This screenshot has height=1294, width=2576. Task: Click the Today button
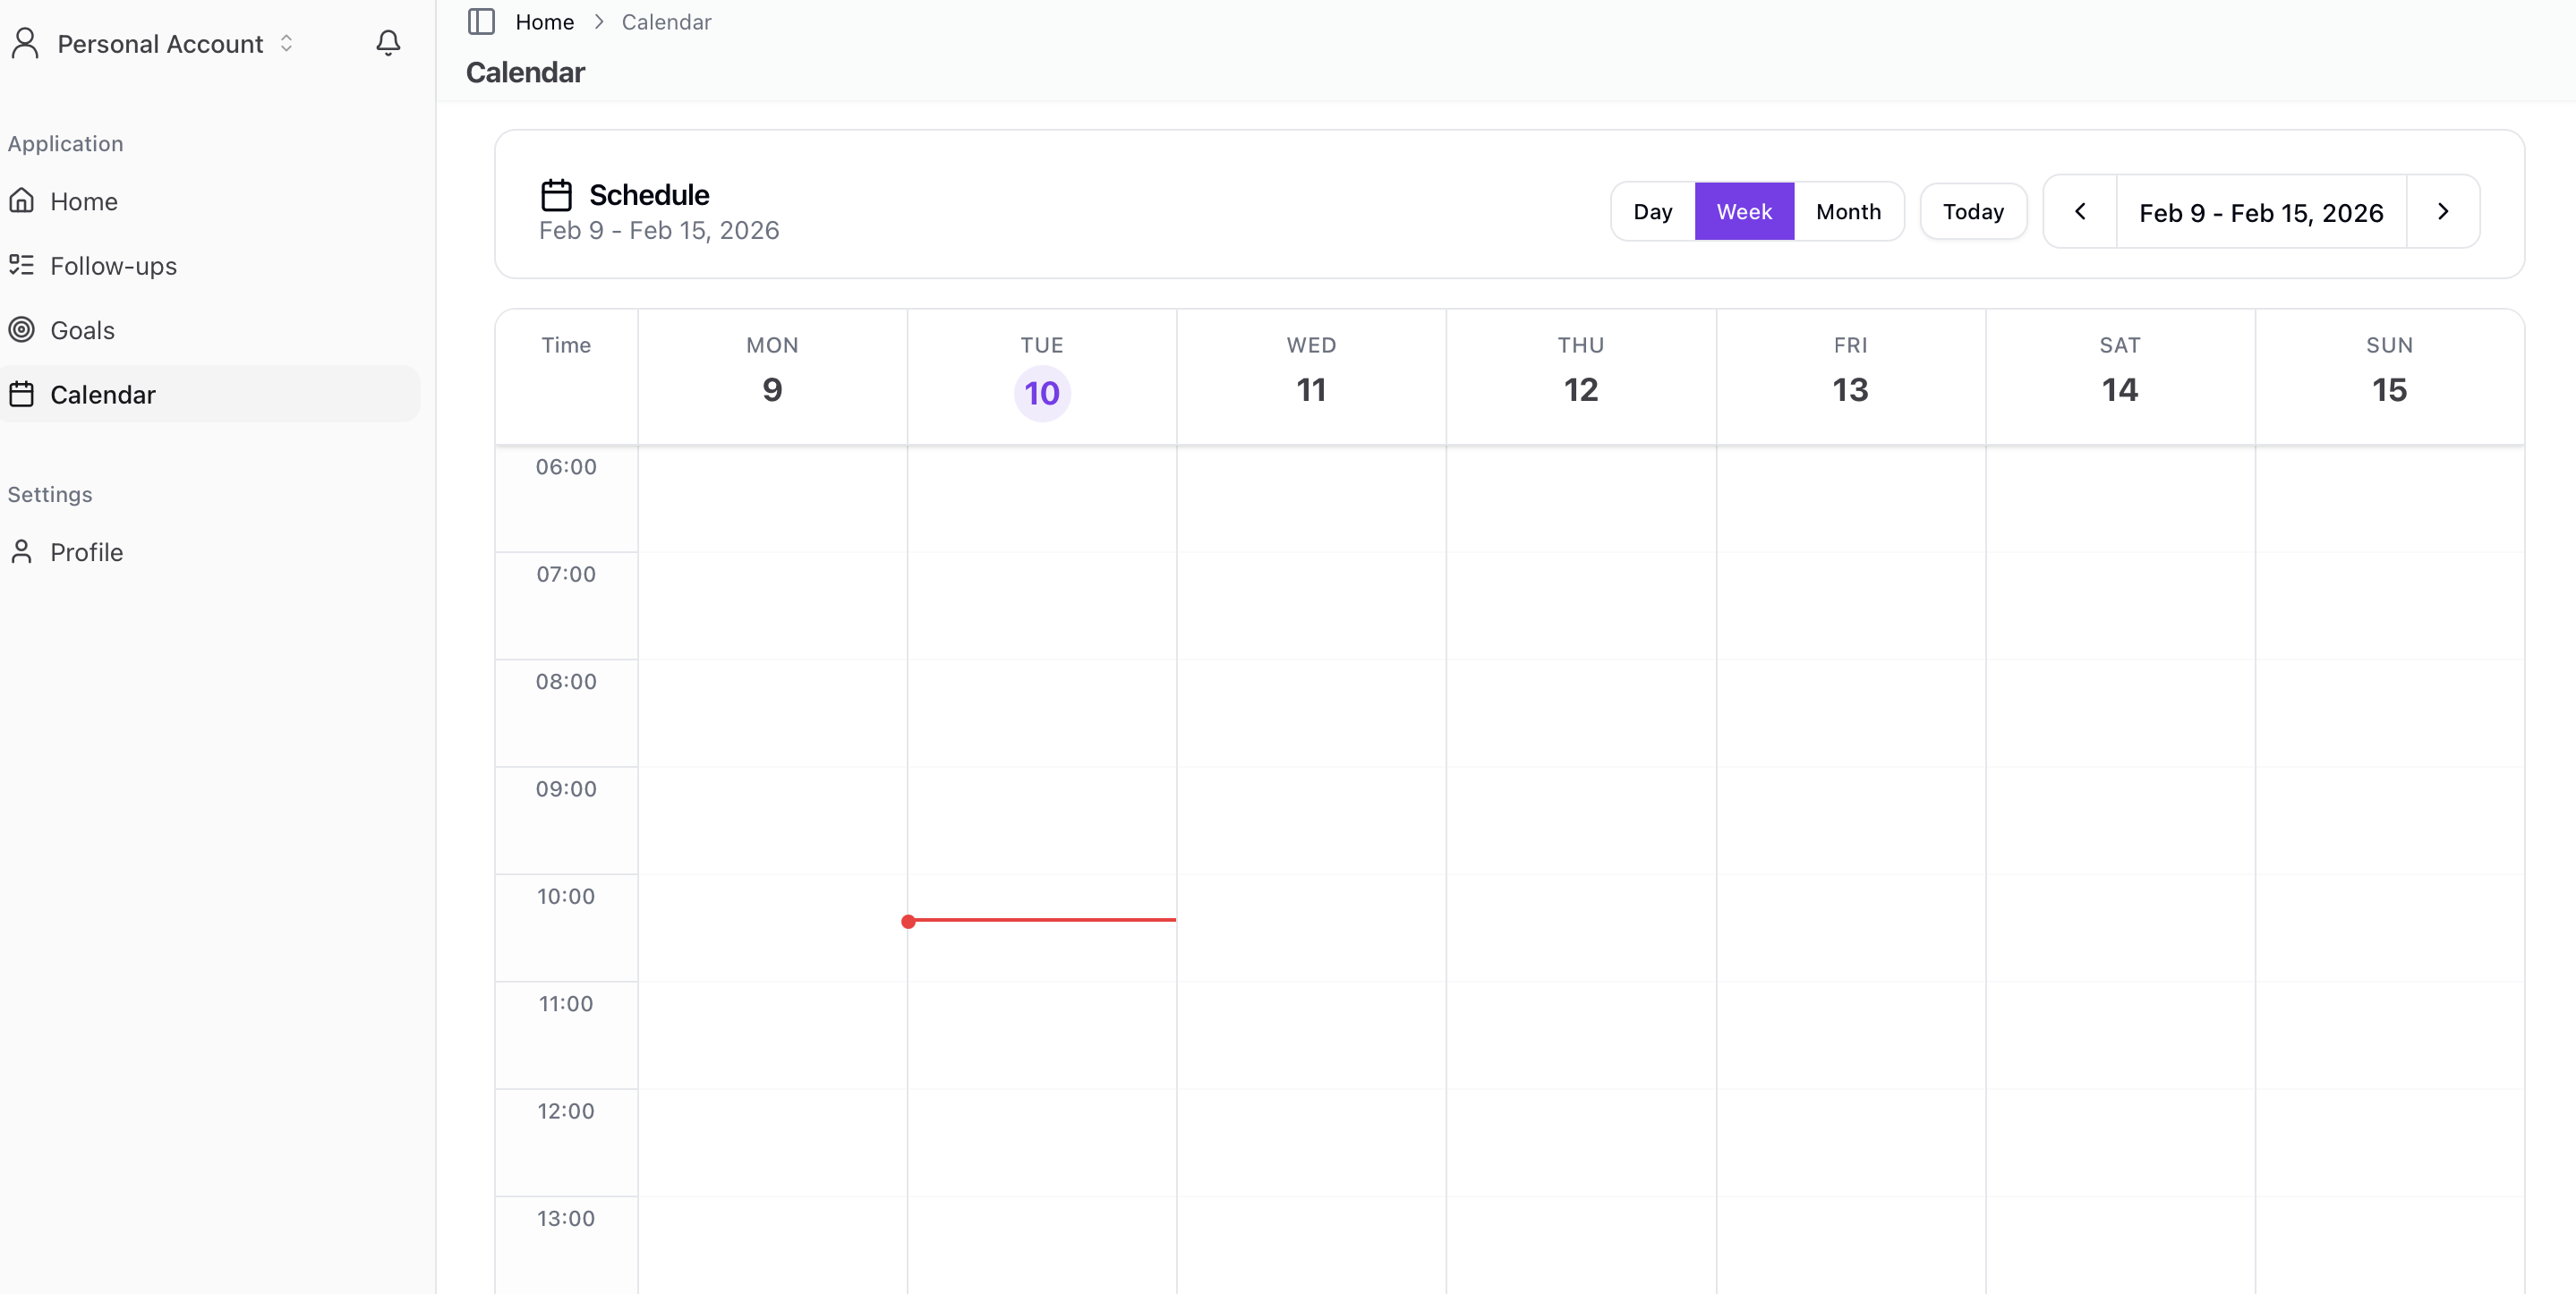(x=1972, y=212)
